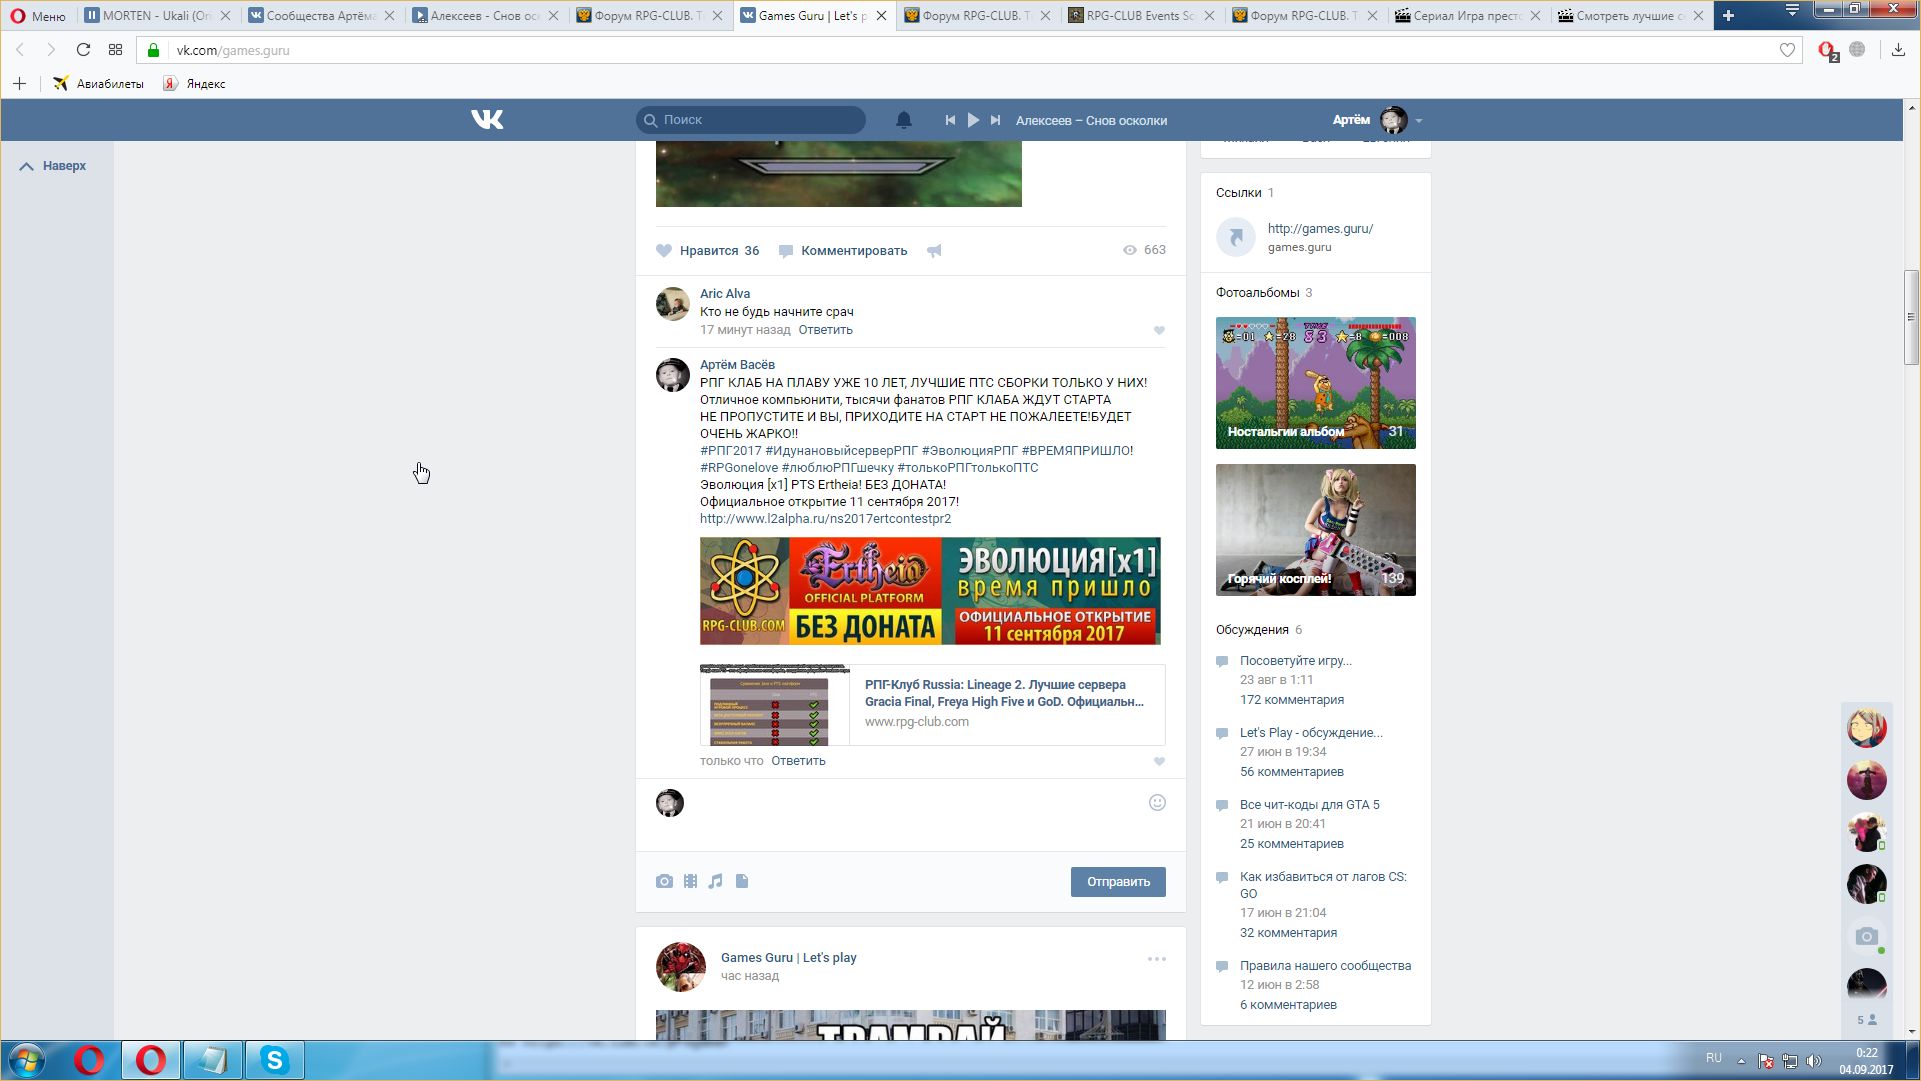Open hashtag #РПГ2017
The height and width of the screenshot is (1081, 1921).
[731, 451]
